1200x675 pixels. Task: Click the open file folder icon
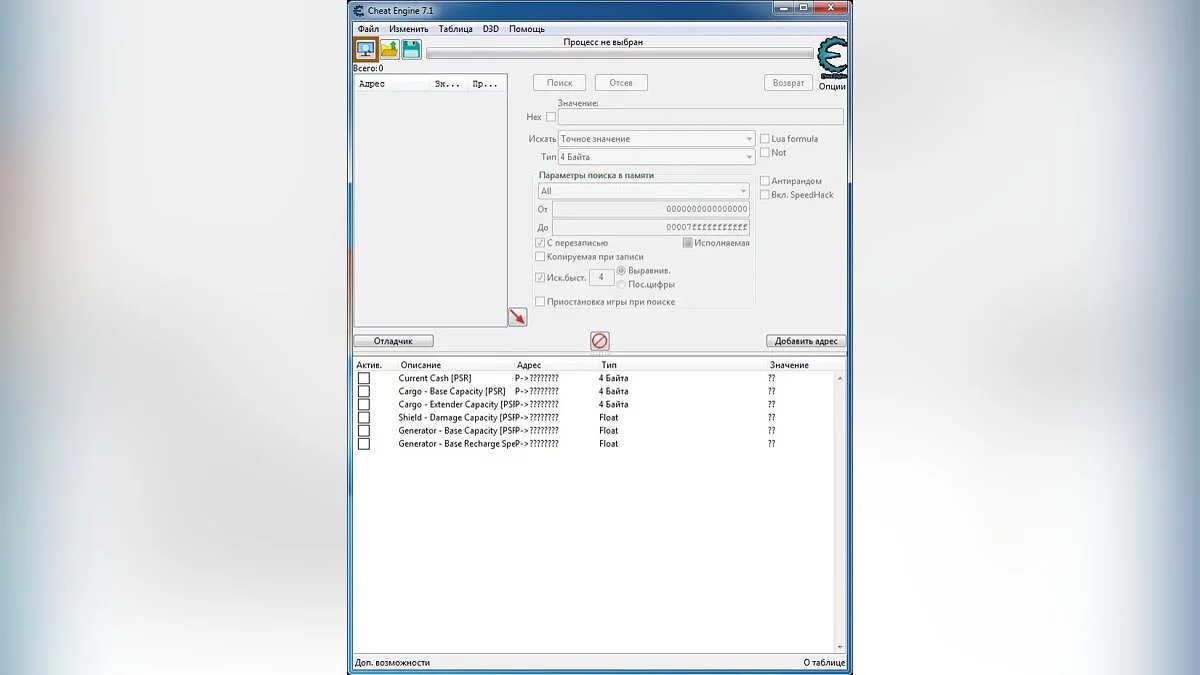point(389,49)
